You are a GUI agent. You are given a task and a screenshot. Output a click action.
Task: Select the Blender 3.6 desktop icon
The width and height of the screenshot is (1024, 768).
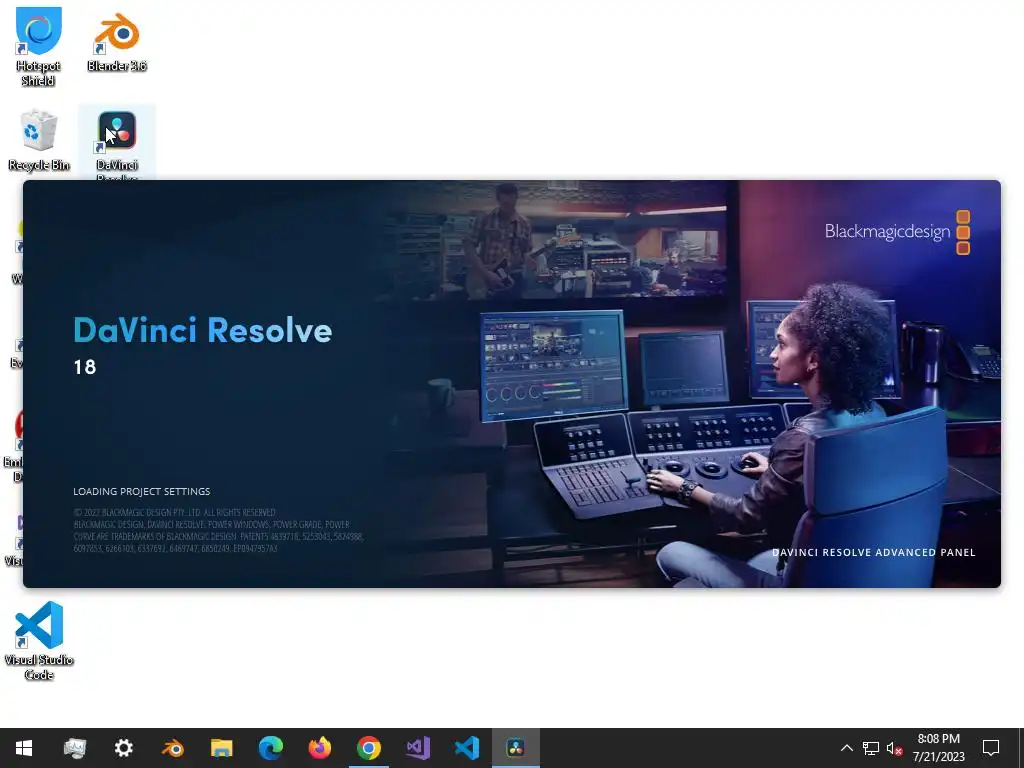click(117, 41)
